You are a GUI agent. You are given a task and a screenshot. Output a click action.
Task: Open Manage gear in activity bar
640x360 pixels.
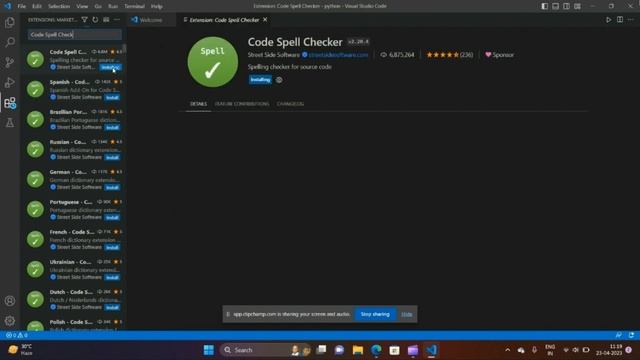[10, 321]
